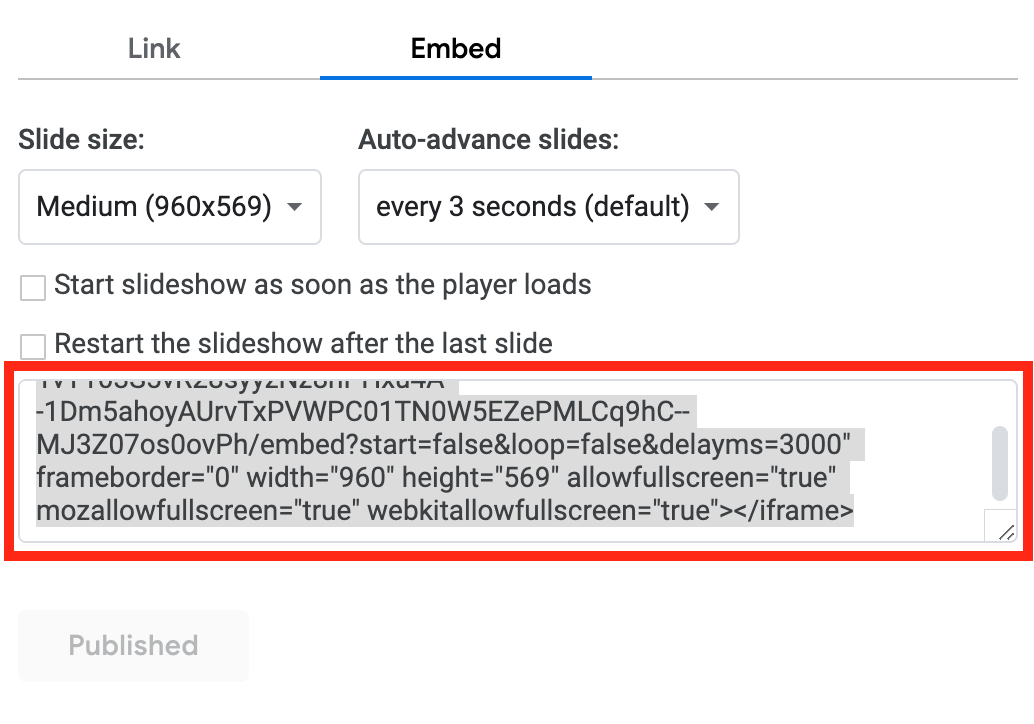Image resolution: width=1034 pixels, height=724 pixels.
Task: Open the every 3 seconds (default) dropdown
Action: tap(548, 207)
